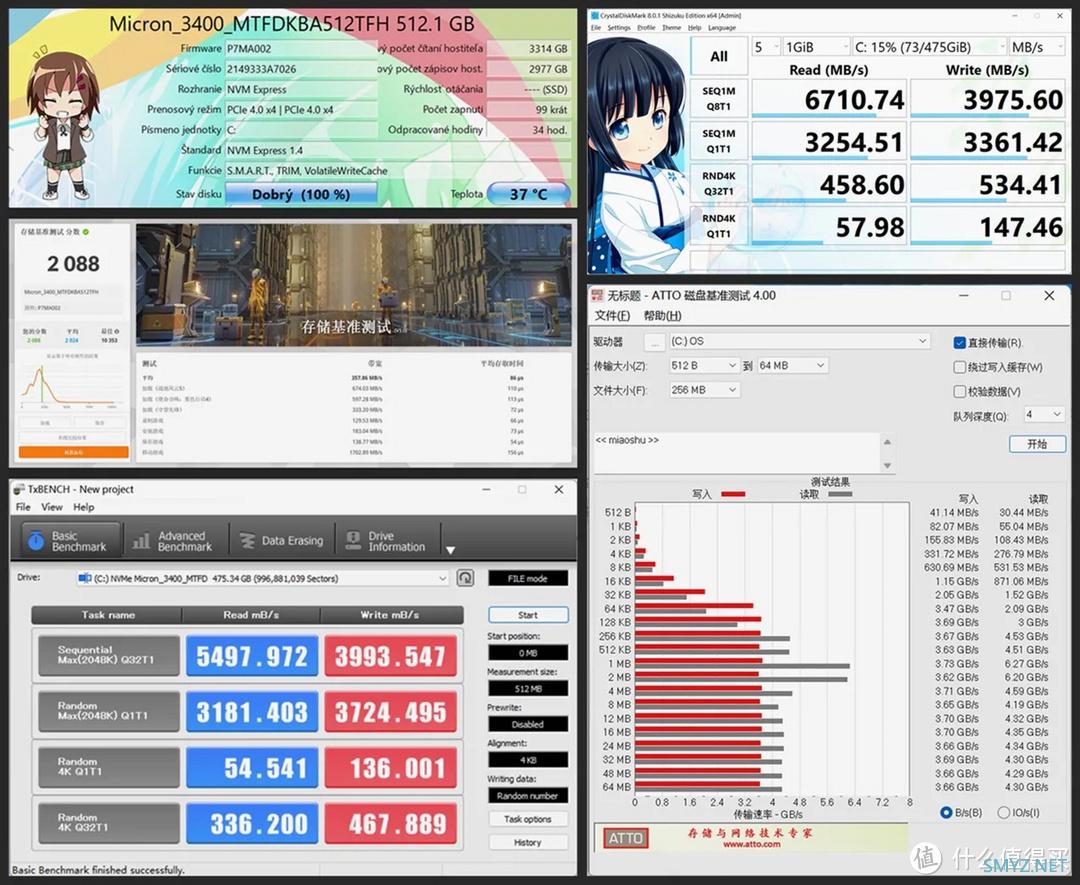The image size is (1080, 885).
Task: Open the 64 MB transfer size dropdown
Action: [x=792, y=366]
